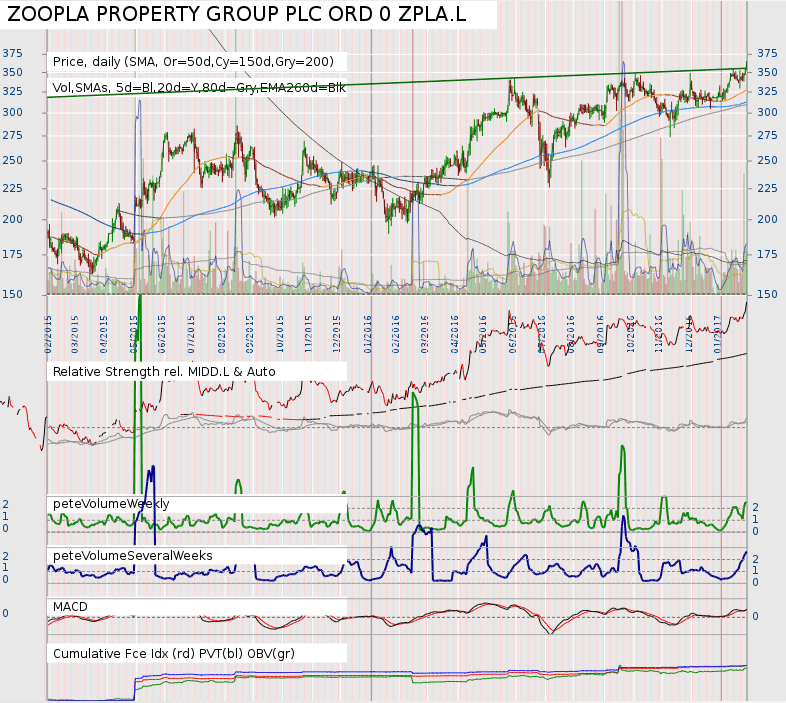Click the peteVolumeSeveralWeeks panel label
The width and height of the screenshot is (786, 703).
(x=132, y=556)
